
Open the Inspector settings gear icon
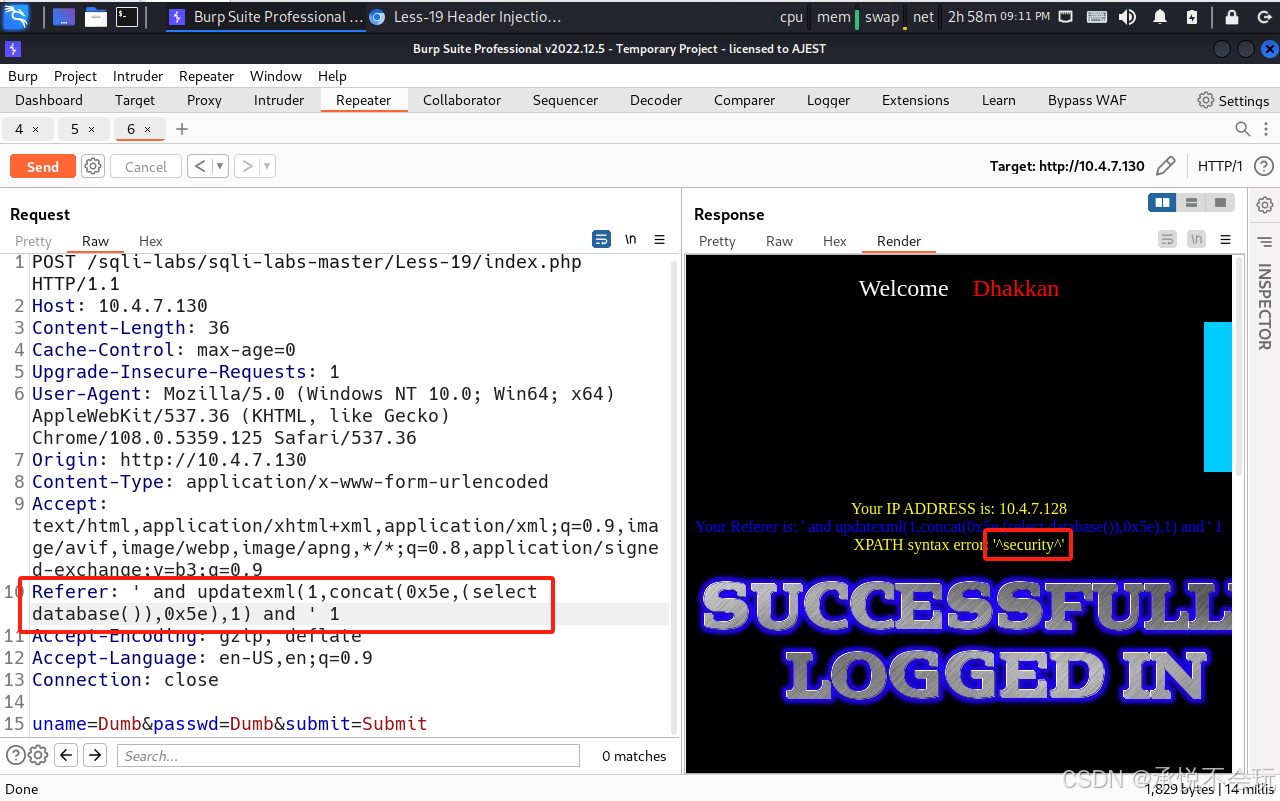tap(1265, 205)
